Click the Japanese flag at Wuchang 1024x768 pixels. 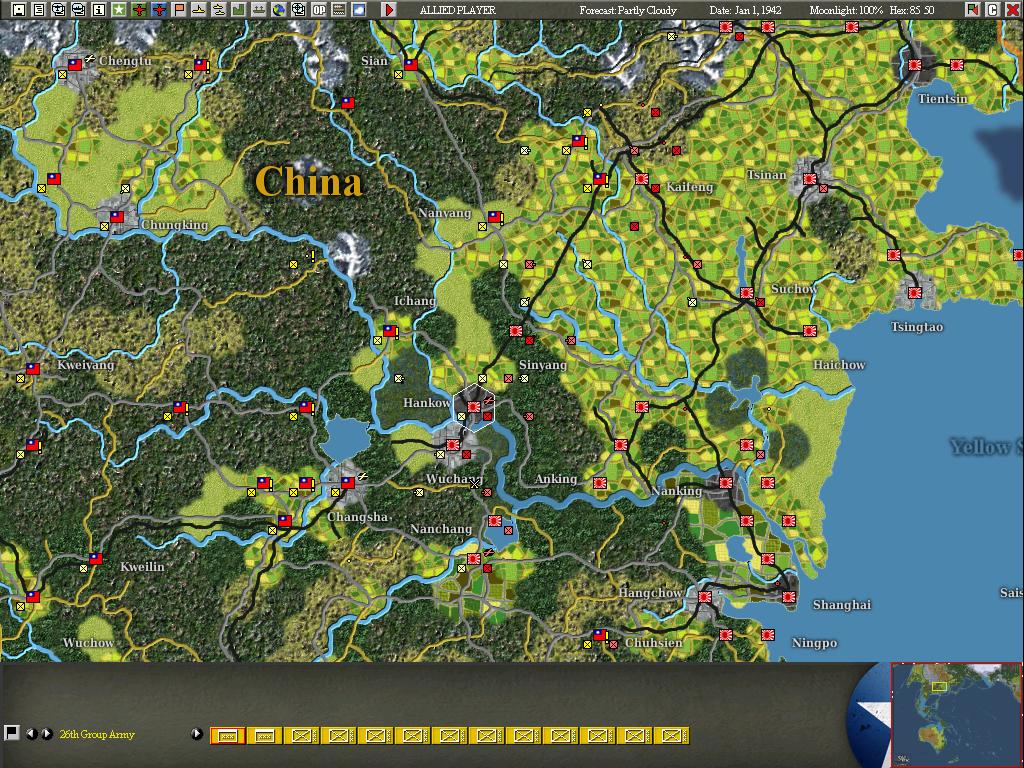453,445
